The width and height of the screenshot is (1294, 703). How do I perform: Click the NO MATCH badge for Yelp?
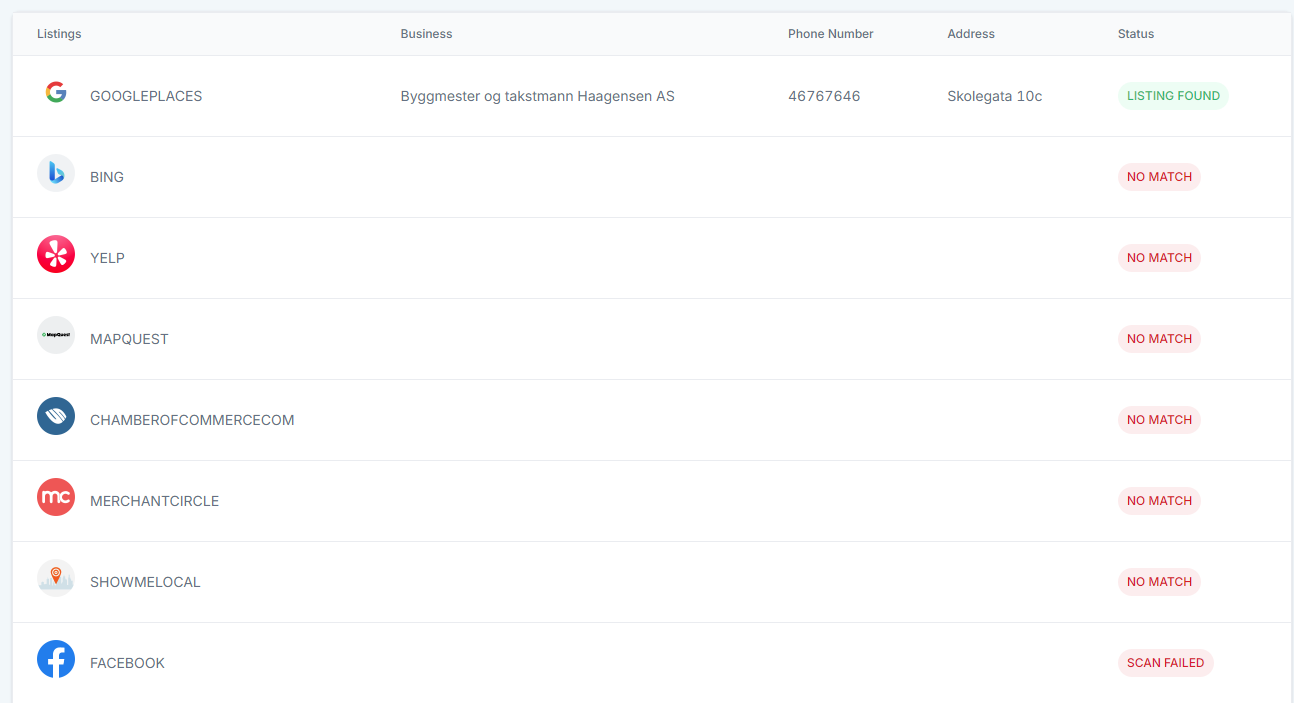pyautogui.click(x=1159, y=258)
